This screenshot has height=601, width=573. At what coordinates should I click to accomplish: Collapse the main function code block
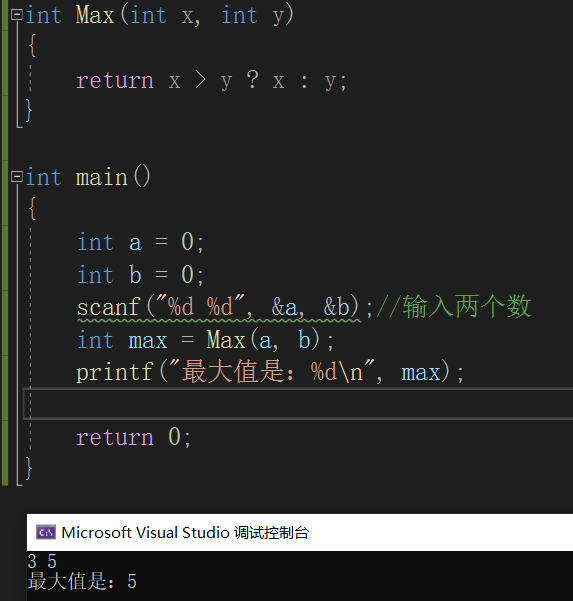coord(16,177)
